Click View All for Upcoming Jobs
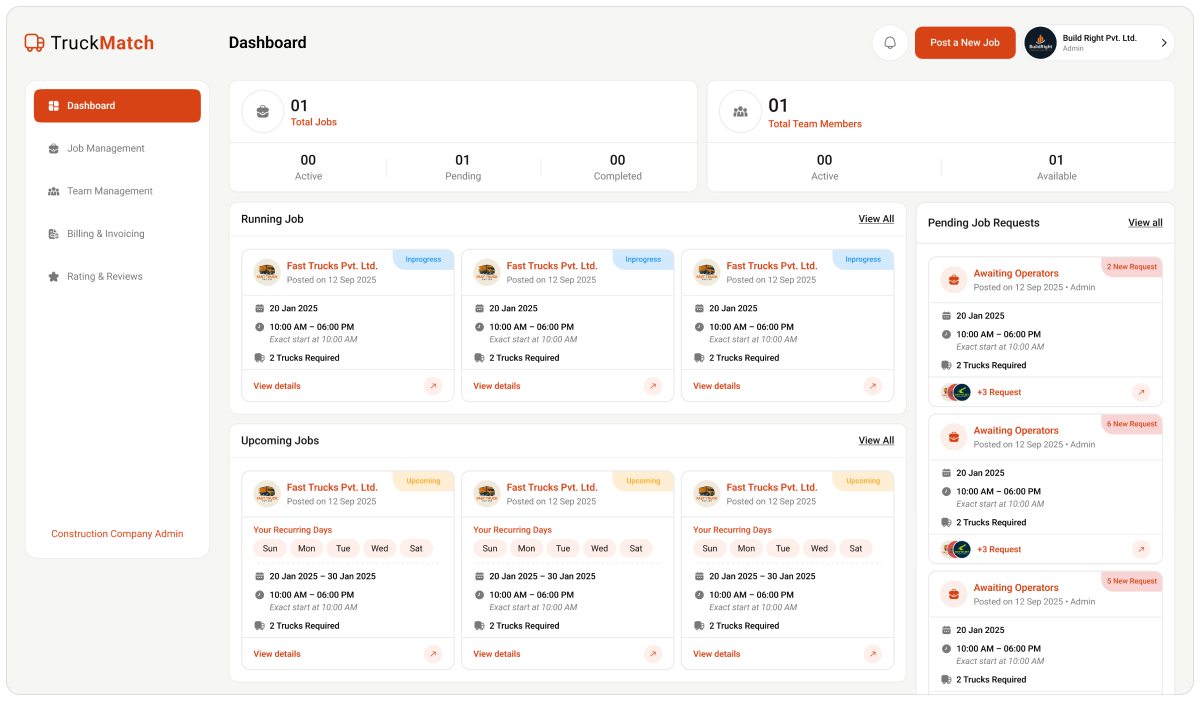The image size is (1200, 702). [x=876, y=440]
